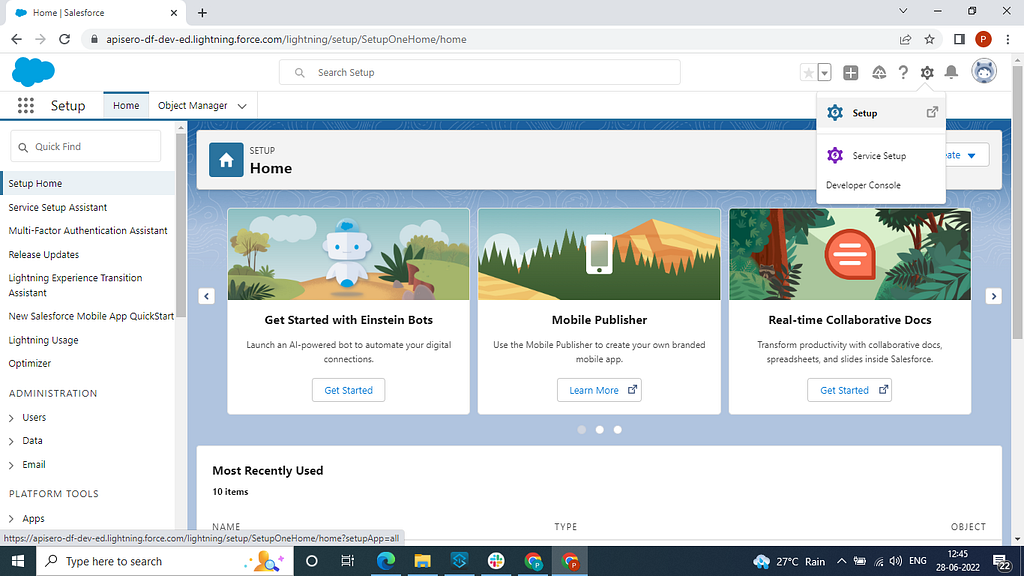Screen dimensions: 1024x576
Task: Click Learn More for Mobile Publisher
Action: click(599, 390)
